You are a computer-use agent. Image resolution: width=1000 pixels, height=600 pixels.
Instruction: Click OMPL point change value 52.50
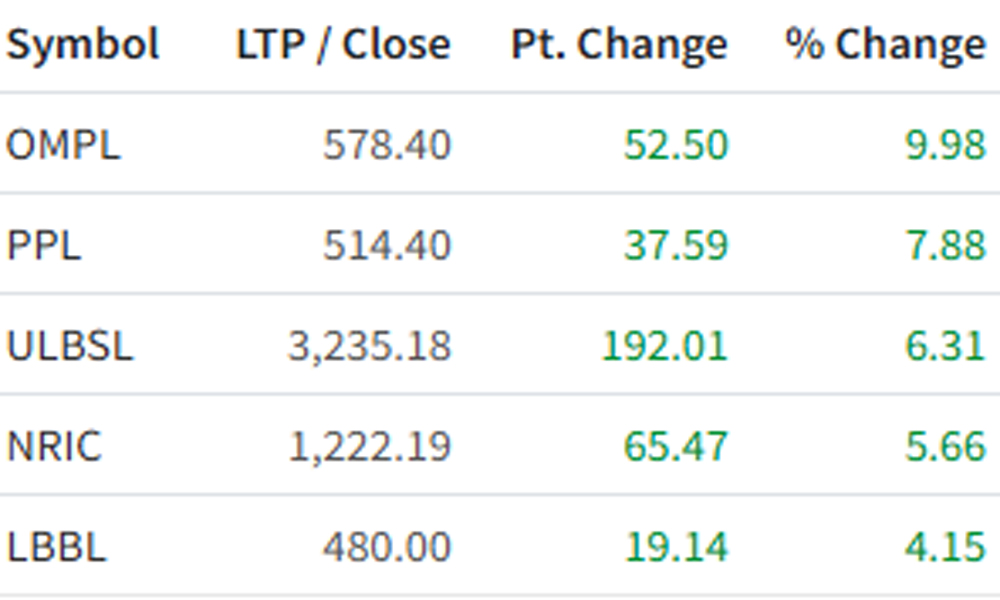pos(675,144)
